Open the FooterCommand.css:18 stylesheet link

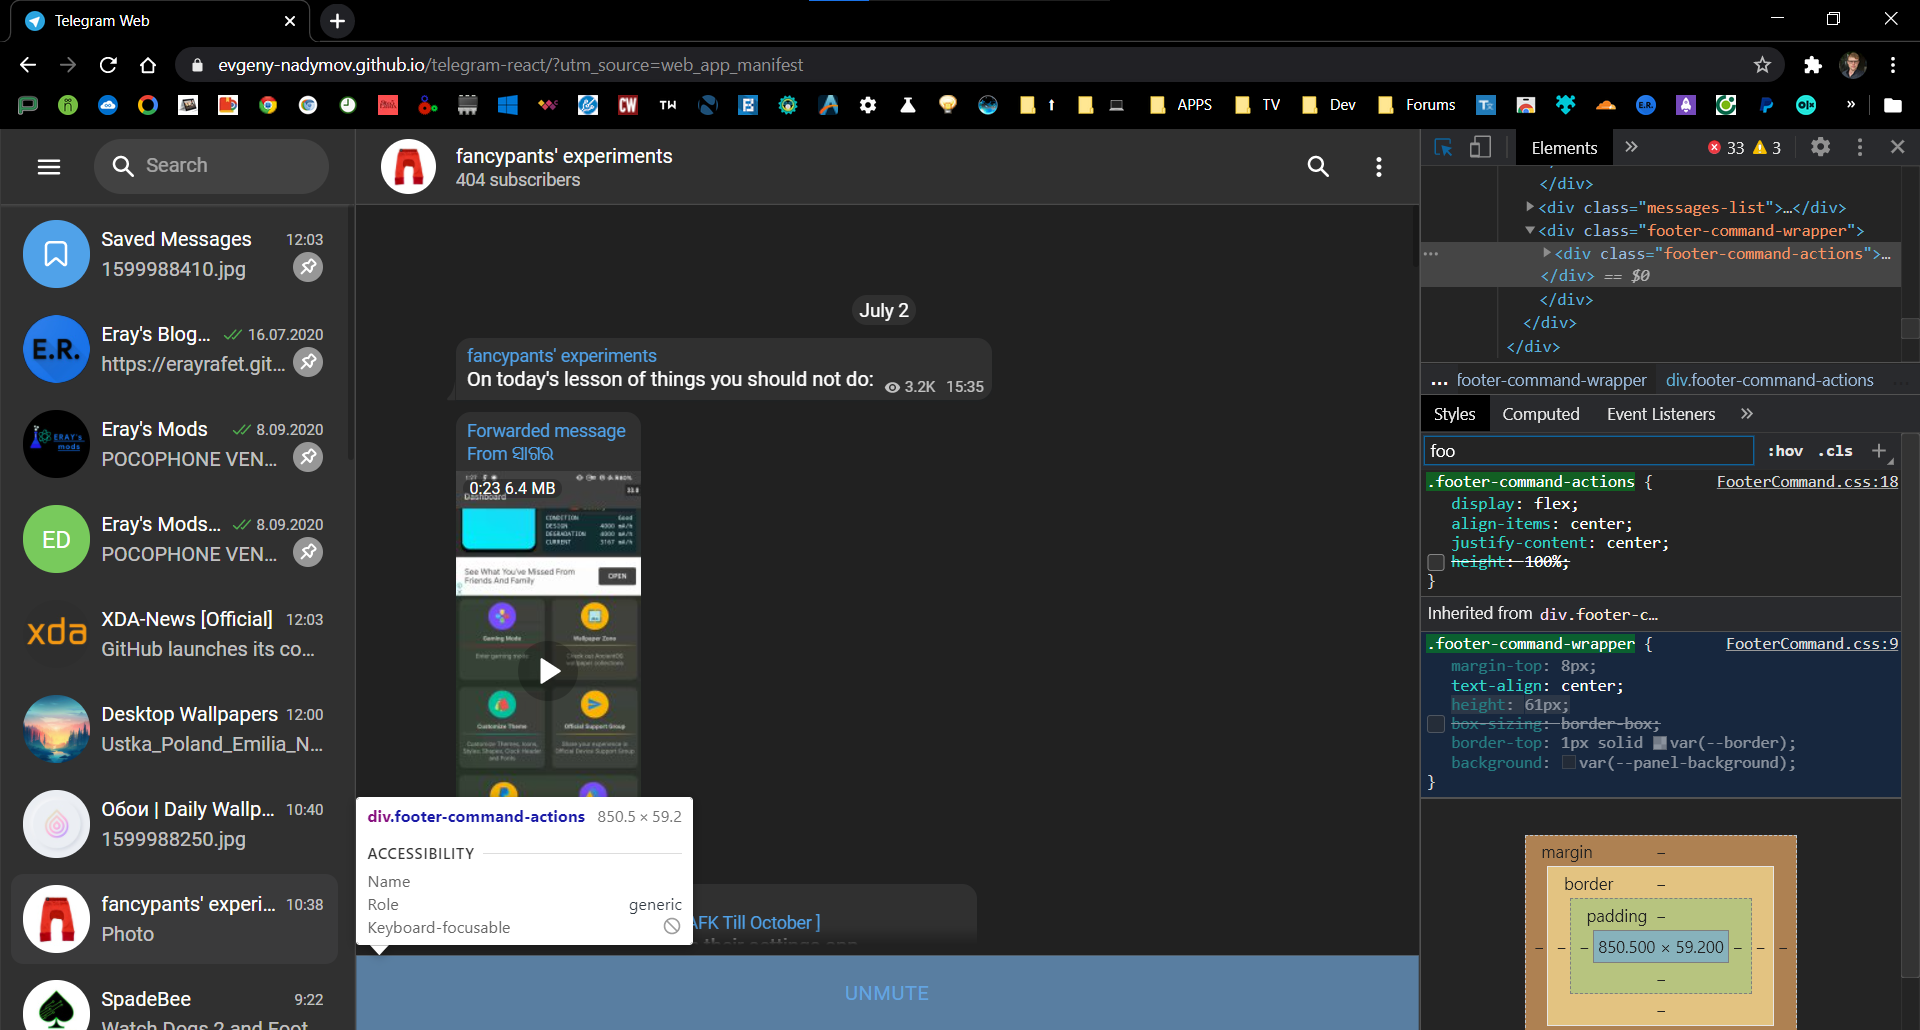pos(1806,482)
